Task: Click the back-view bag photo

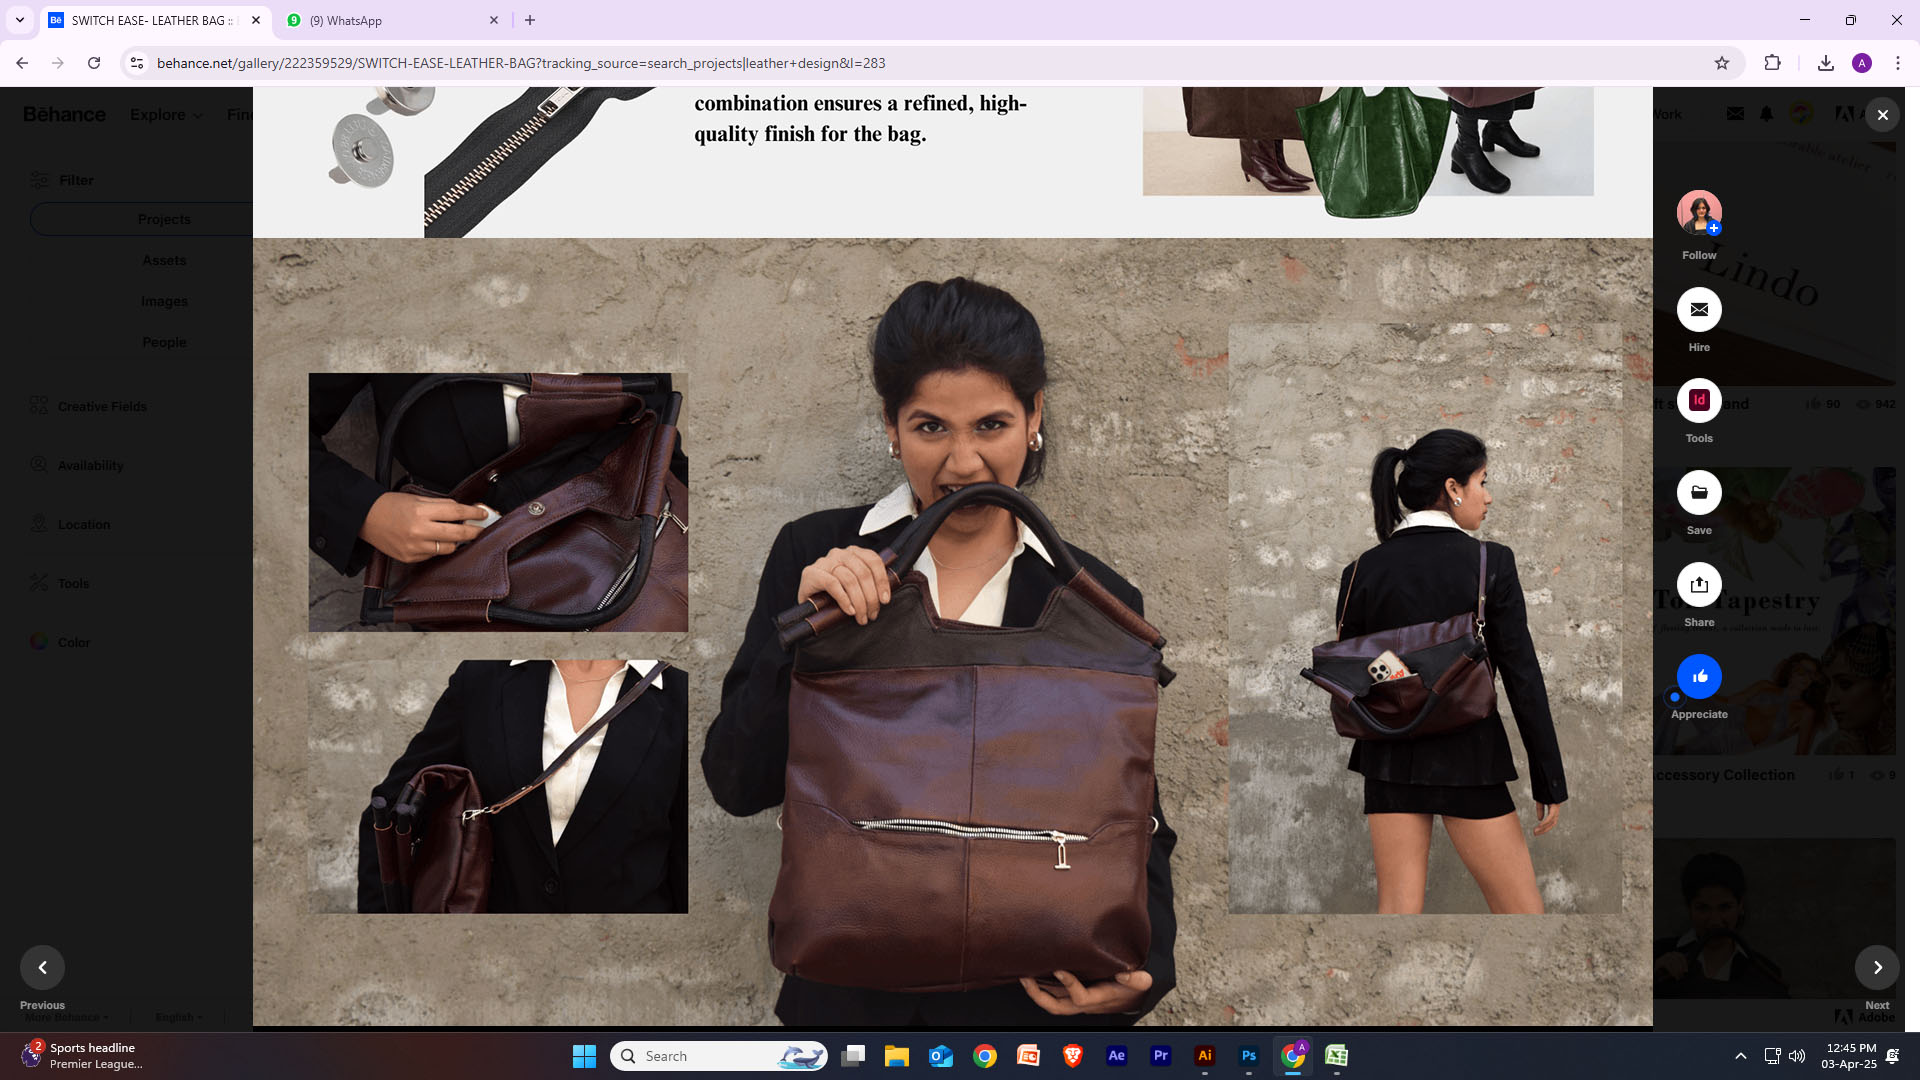Action: click(1424, 618)
